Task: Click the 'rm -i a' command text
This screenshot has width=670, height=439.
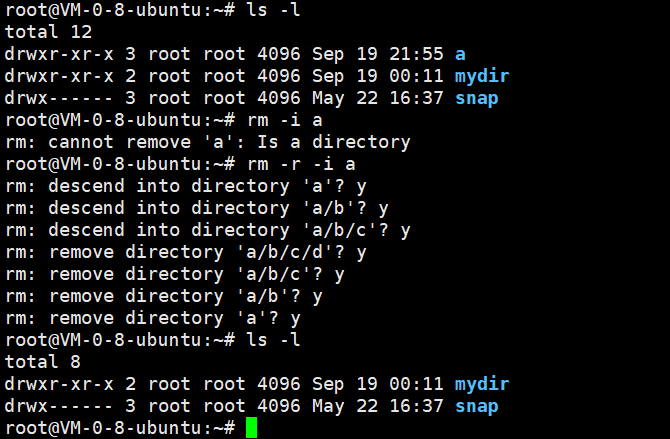Action: (x=285, y=121)
